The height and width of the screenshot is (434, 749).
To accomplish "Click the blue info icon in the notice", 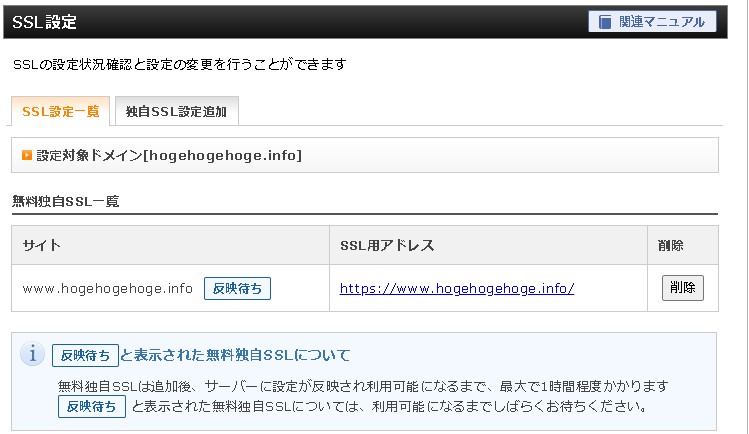I will [x=33, y=354].
